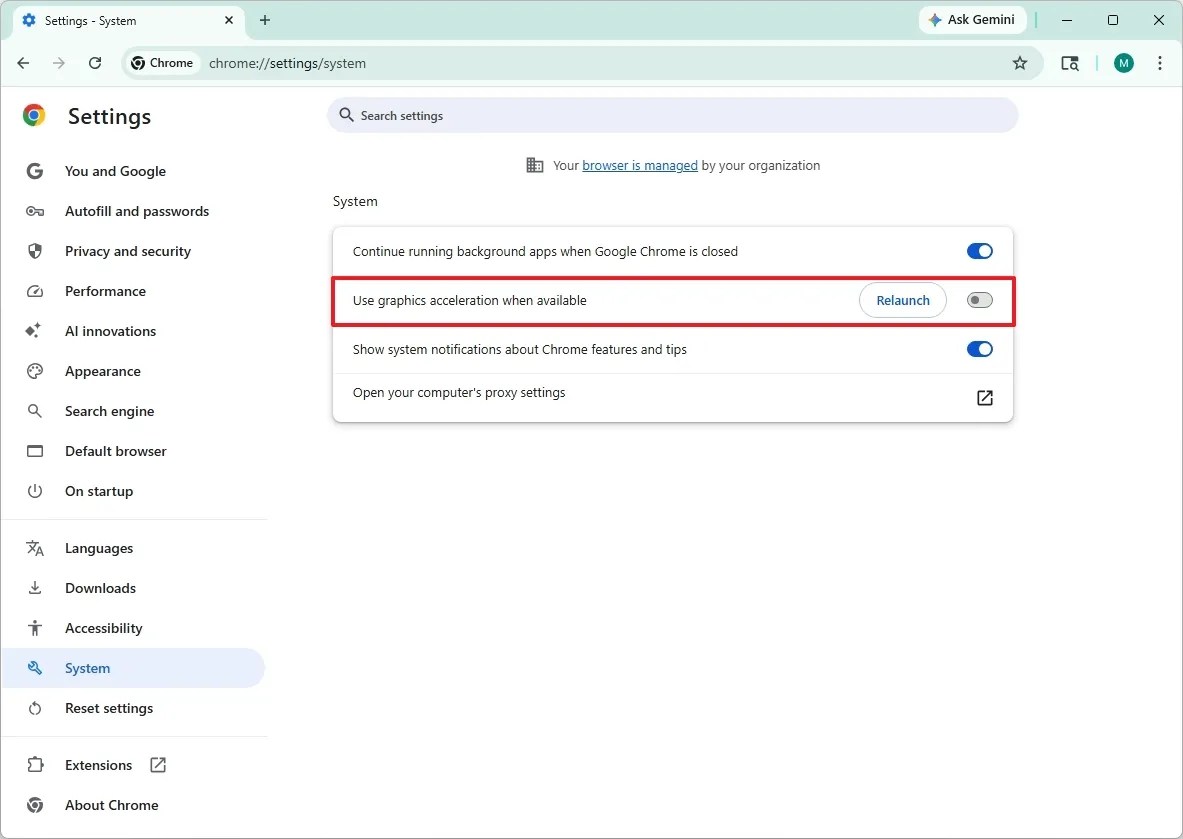Click the Settings page title
Screen dimensions: 1183x839
point(109,116)
